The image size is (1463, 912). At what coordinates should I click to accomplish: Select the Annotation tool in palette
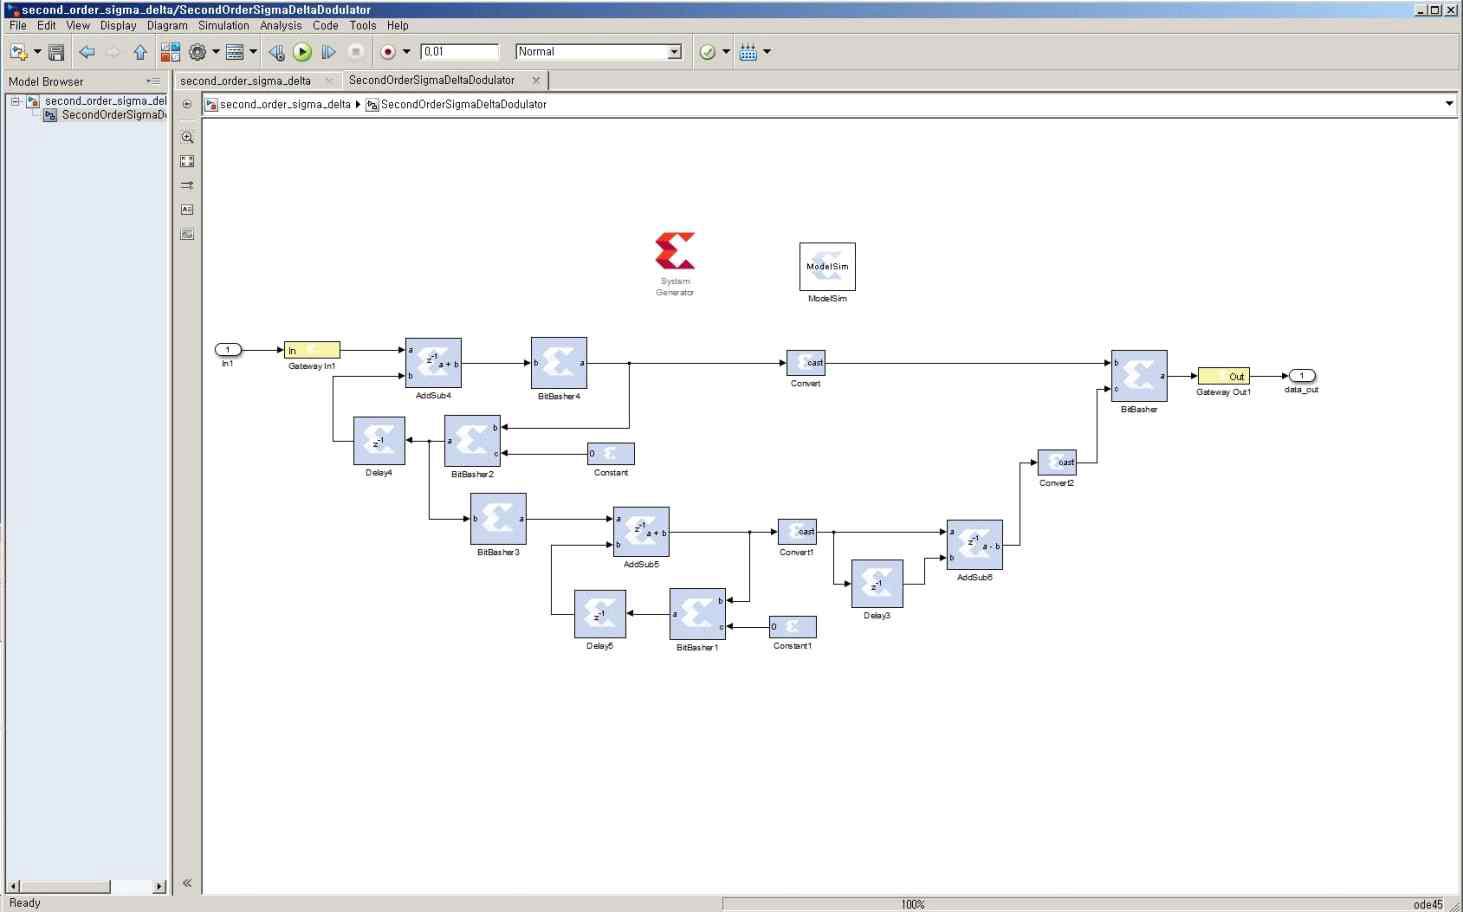[187, 209]
